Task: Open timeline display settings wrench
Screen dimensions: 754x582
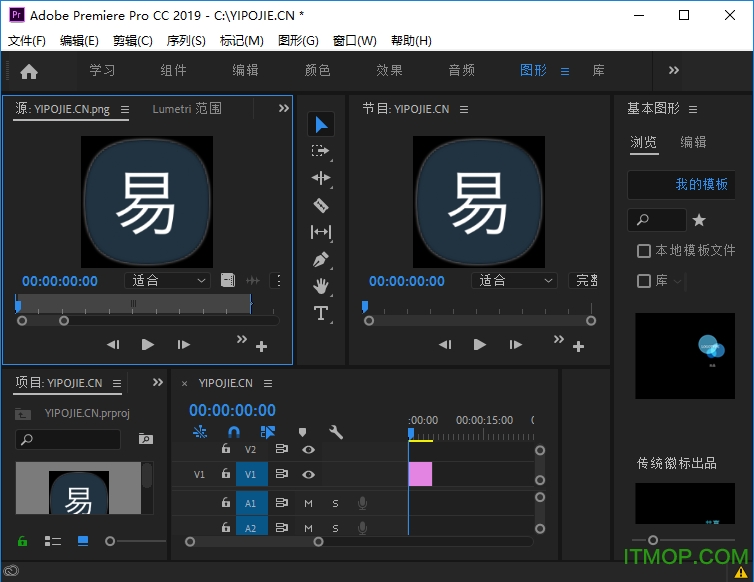Action: click(336, 432)
